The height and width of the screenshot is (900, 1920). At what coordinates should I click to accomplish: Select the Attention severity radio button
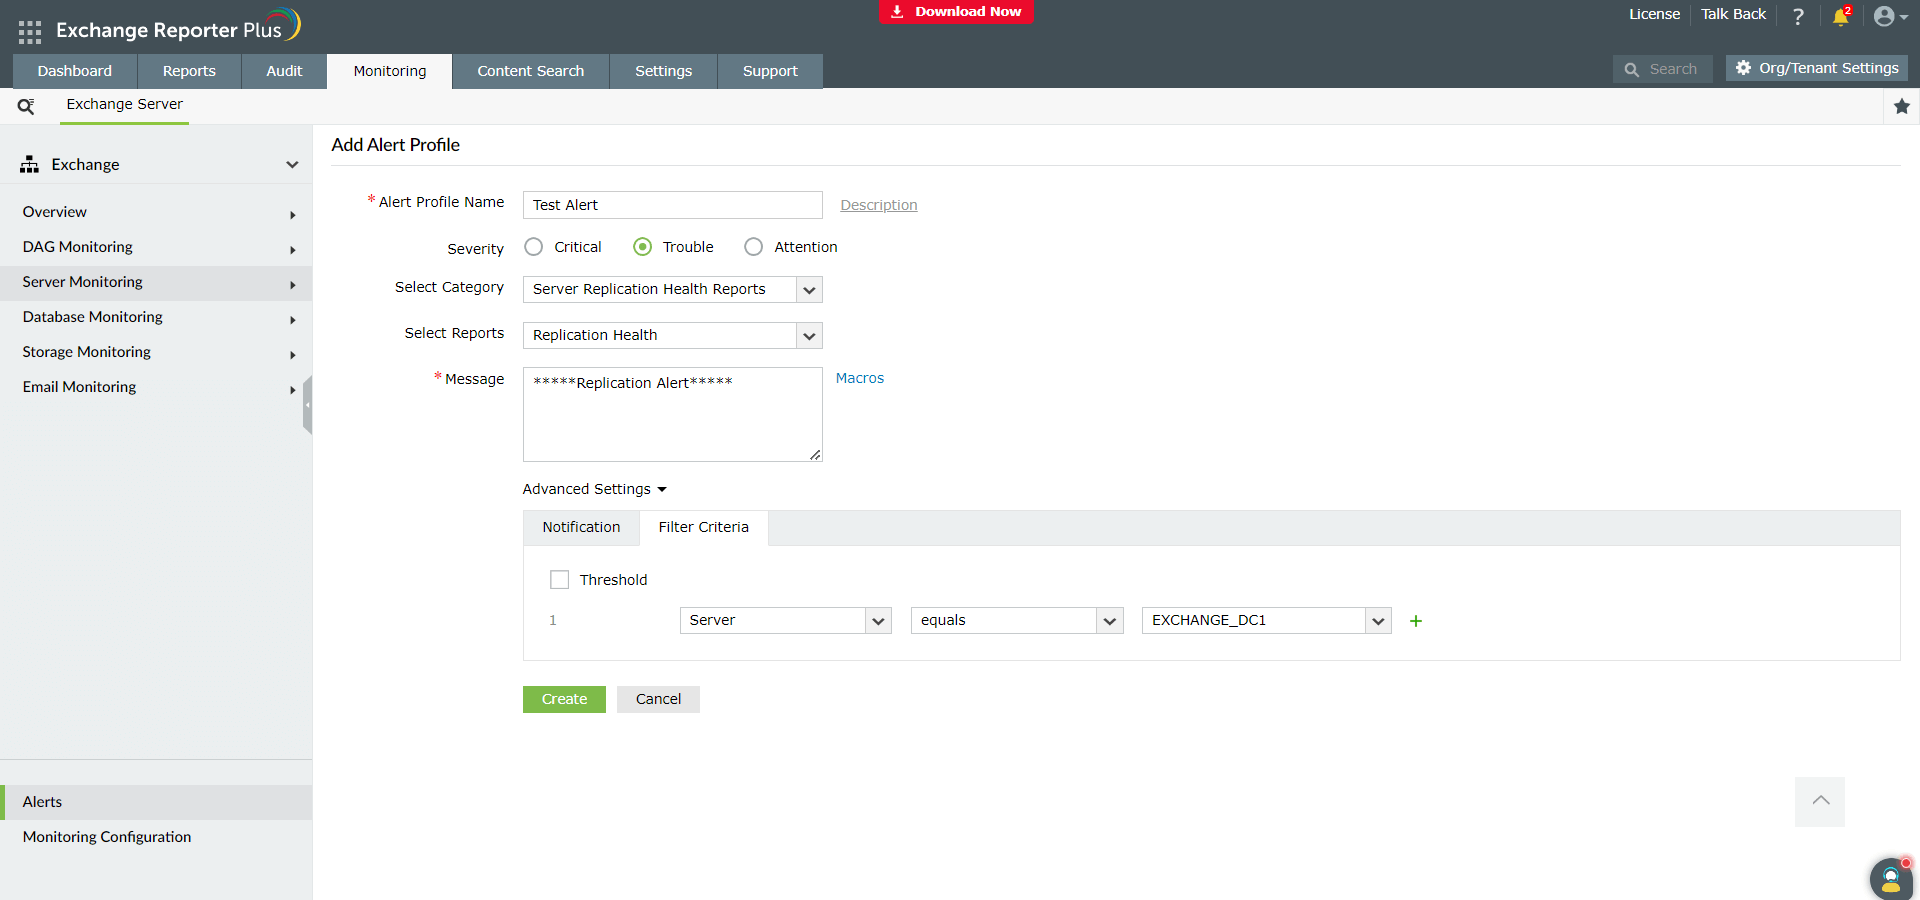753,246
